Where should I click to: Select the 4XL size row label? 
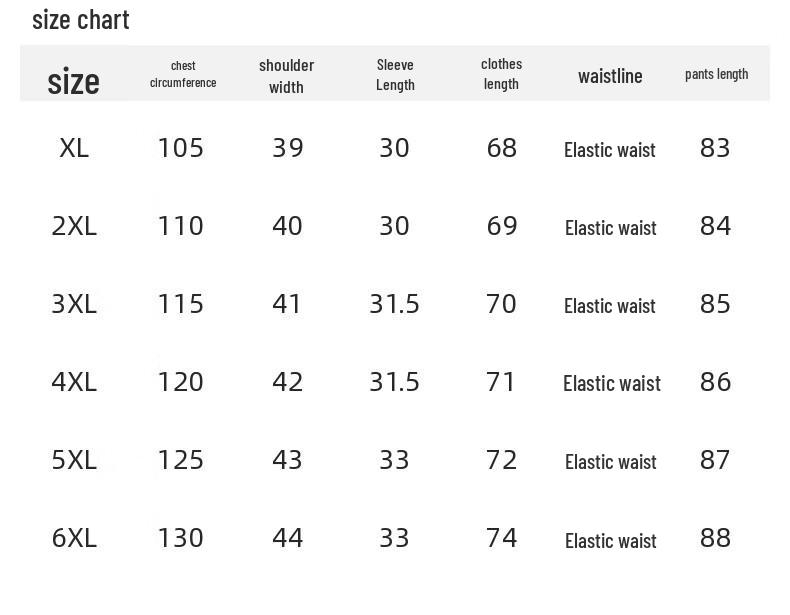(74, 382)
